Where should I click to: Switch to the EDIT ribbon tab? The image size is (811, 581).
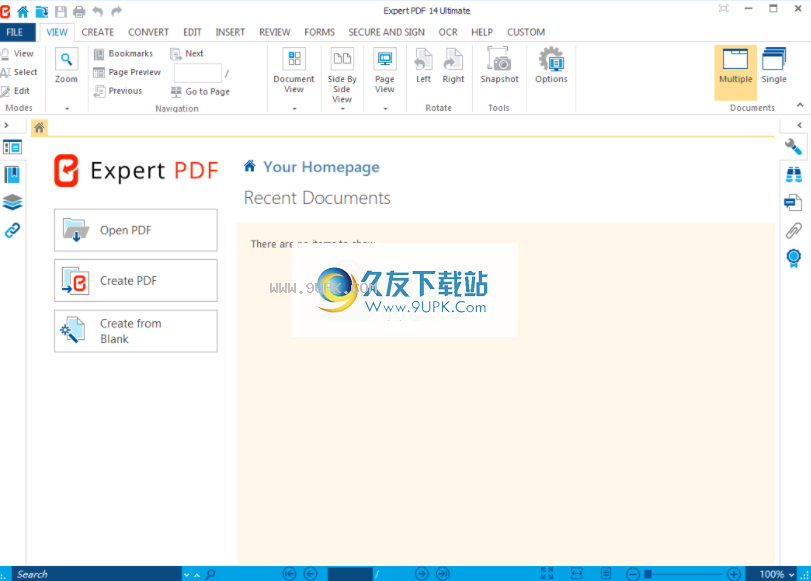click(x=192, y=32)
